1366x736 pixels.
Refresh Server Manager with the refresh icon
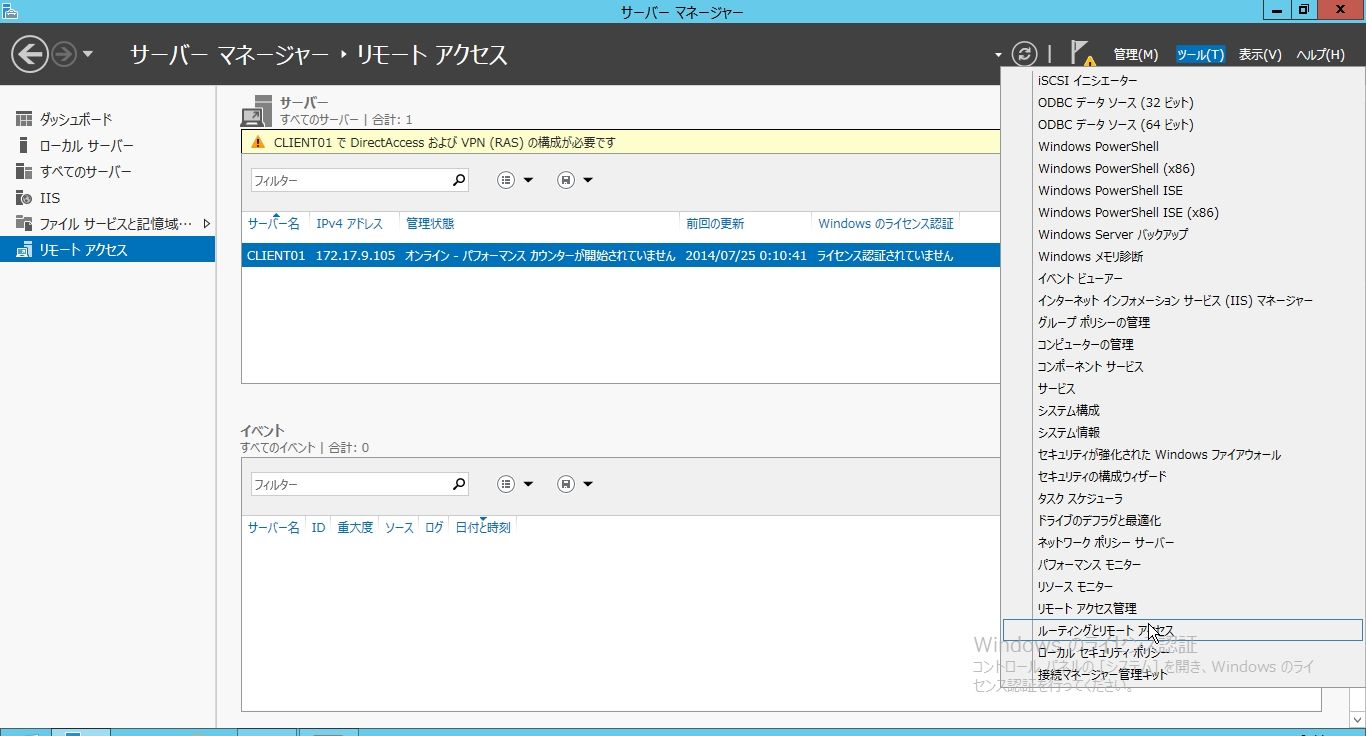pyautogui.click(x=1024, y=54)
